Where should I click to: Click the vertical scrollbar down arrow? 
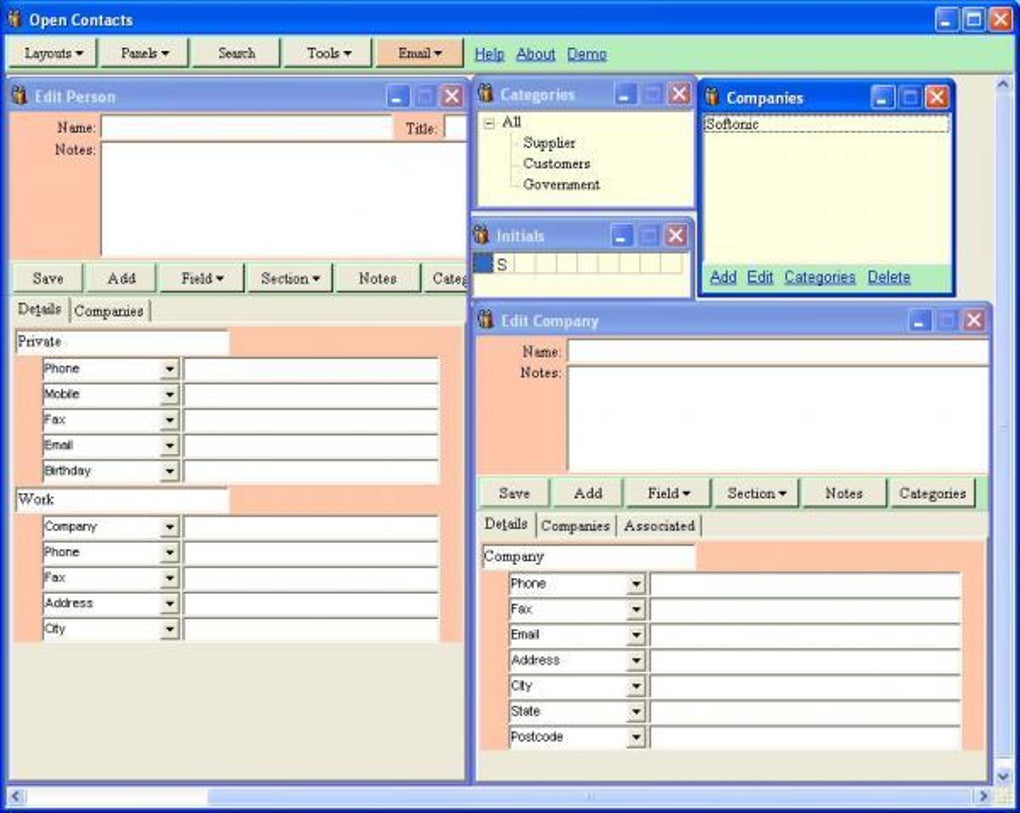(1003, 775)
